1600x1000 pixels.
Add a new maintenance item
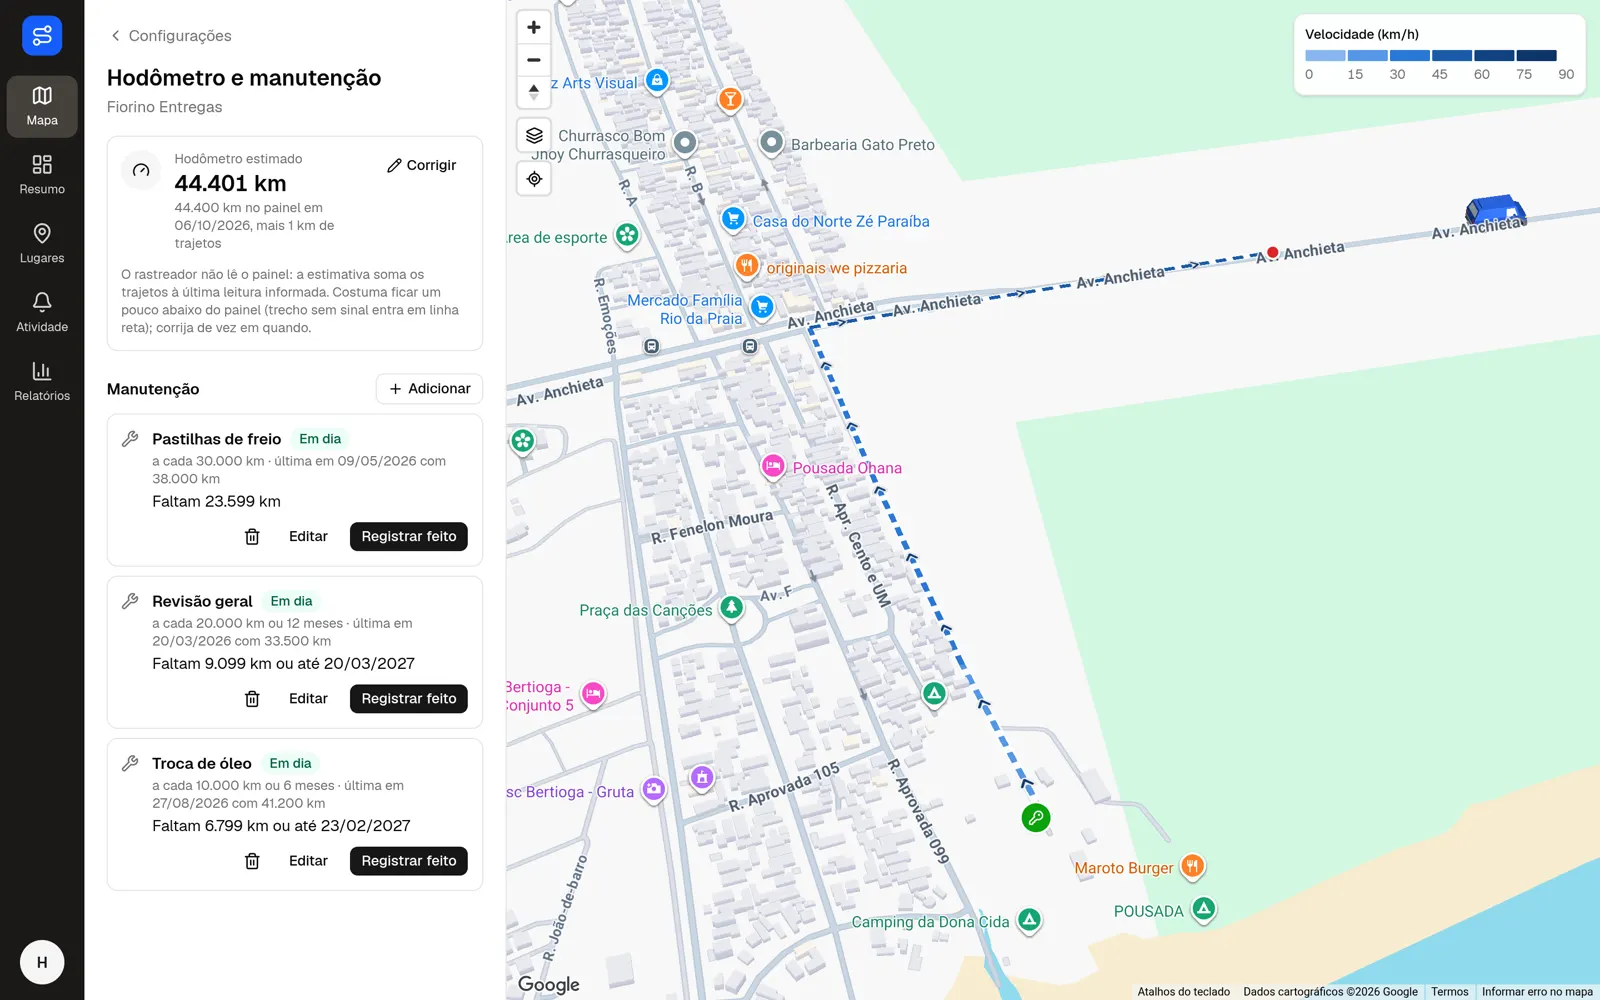click(x=430, y=389)
